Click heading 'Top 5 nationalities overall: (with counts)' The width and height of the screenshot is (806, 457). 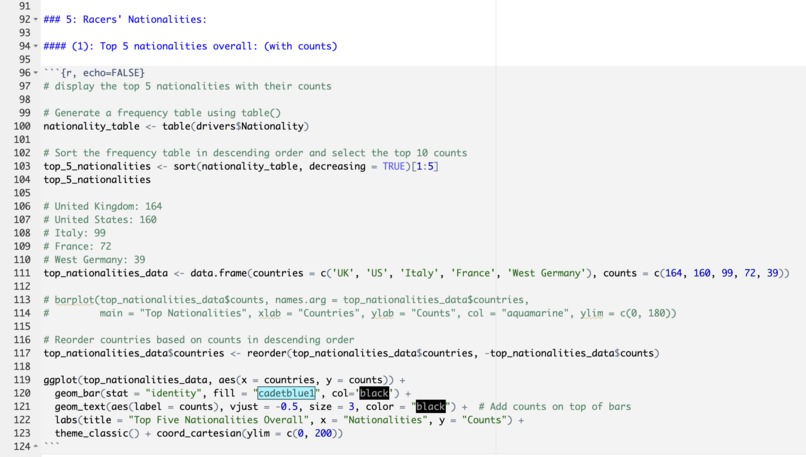pyautogui.click(x=218, y=46)
